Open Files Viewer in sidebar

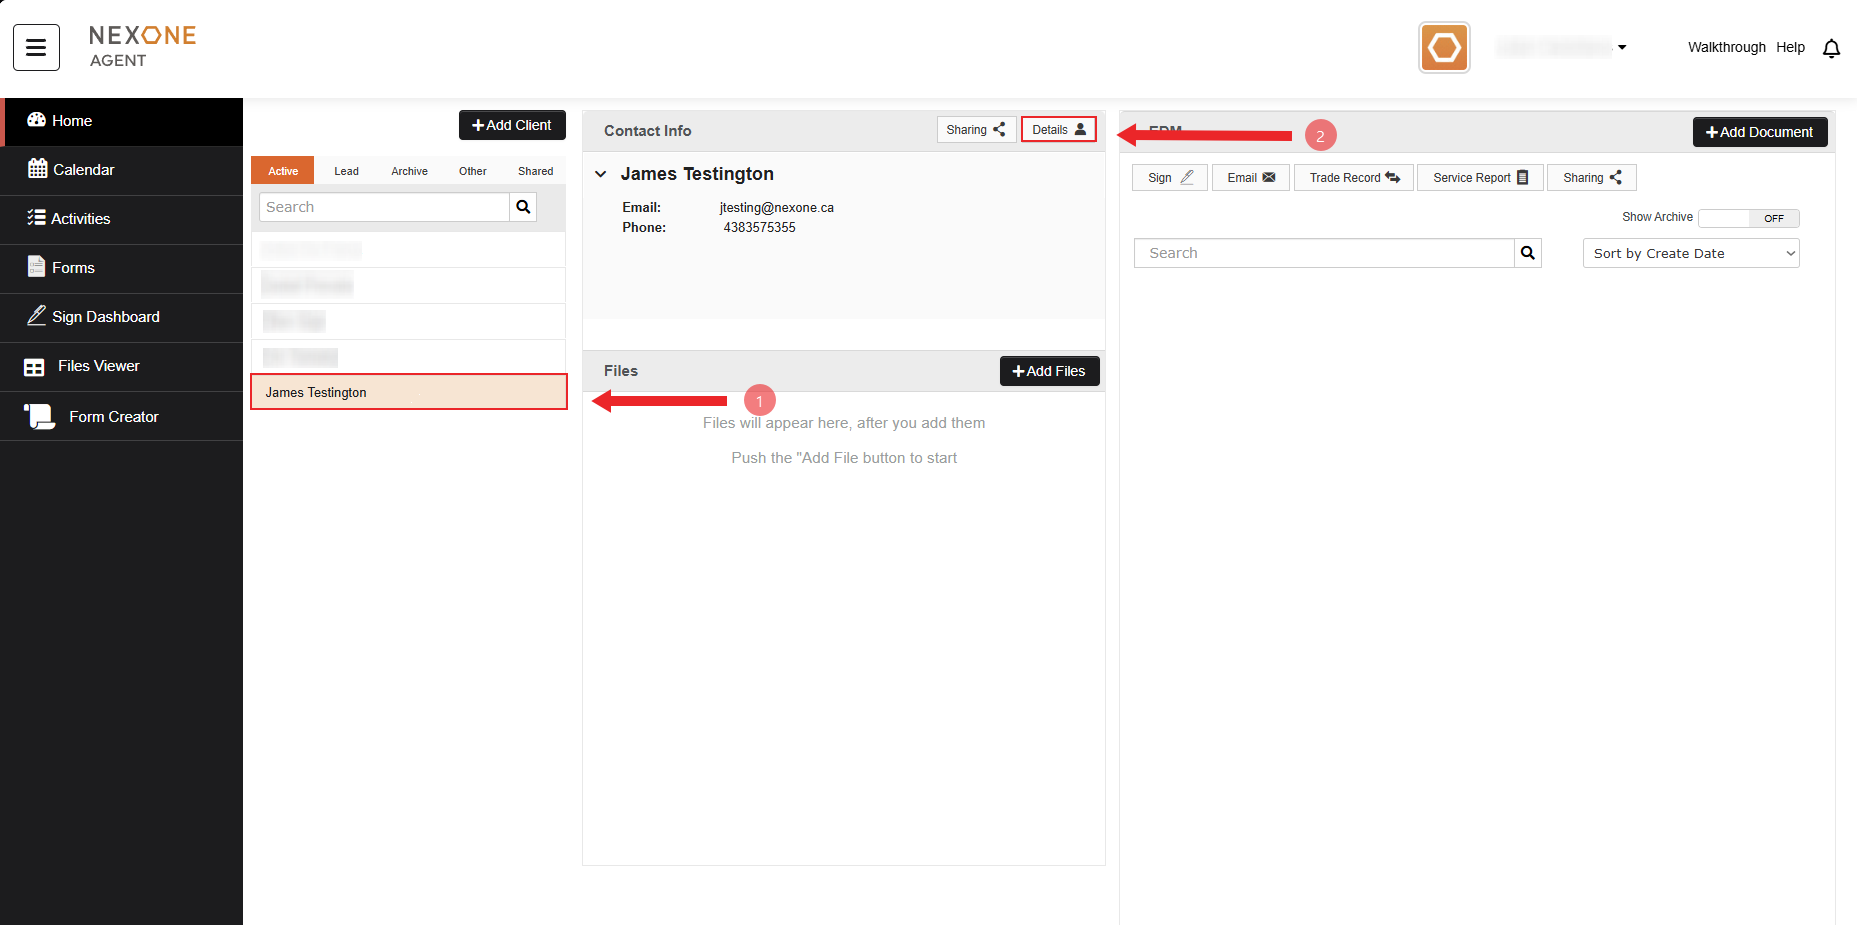98,366
